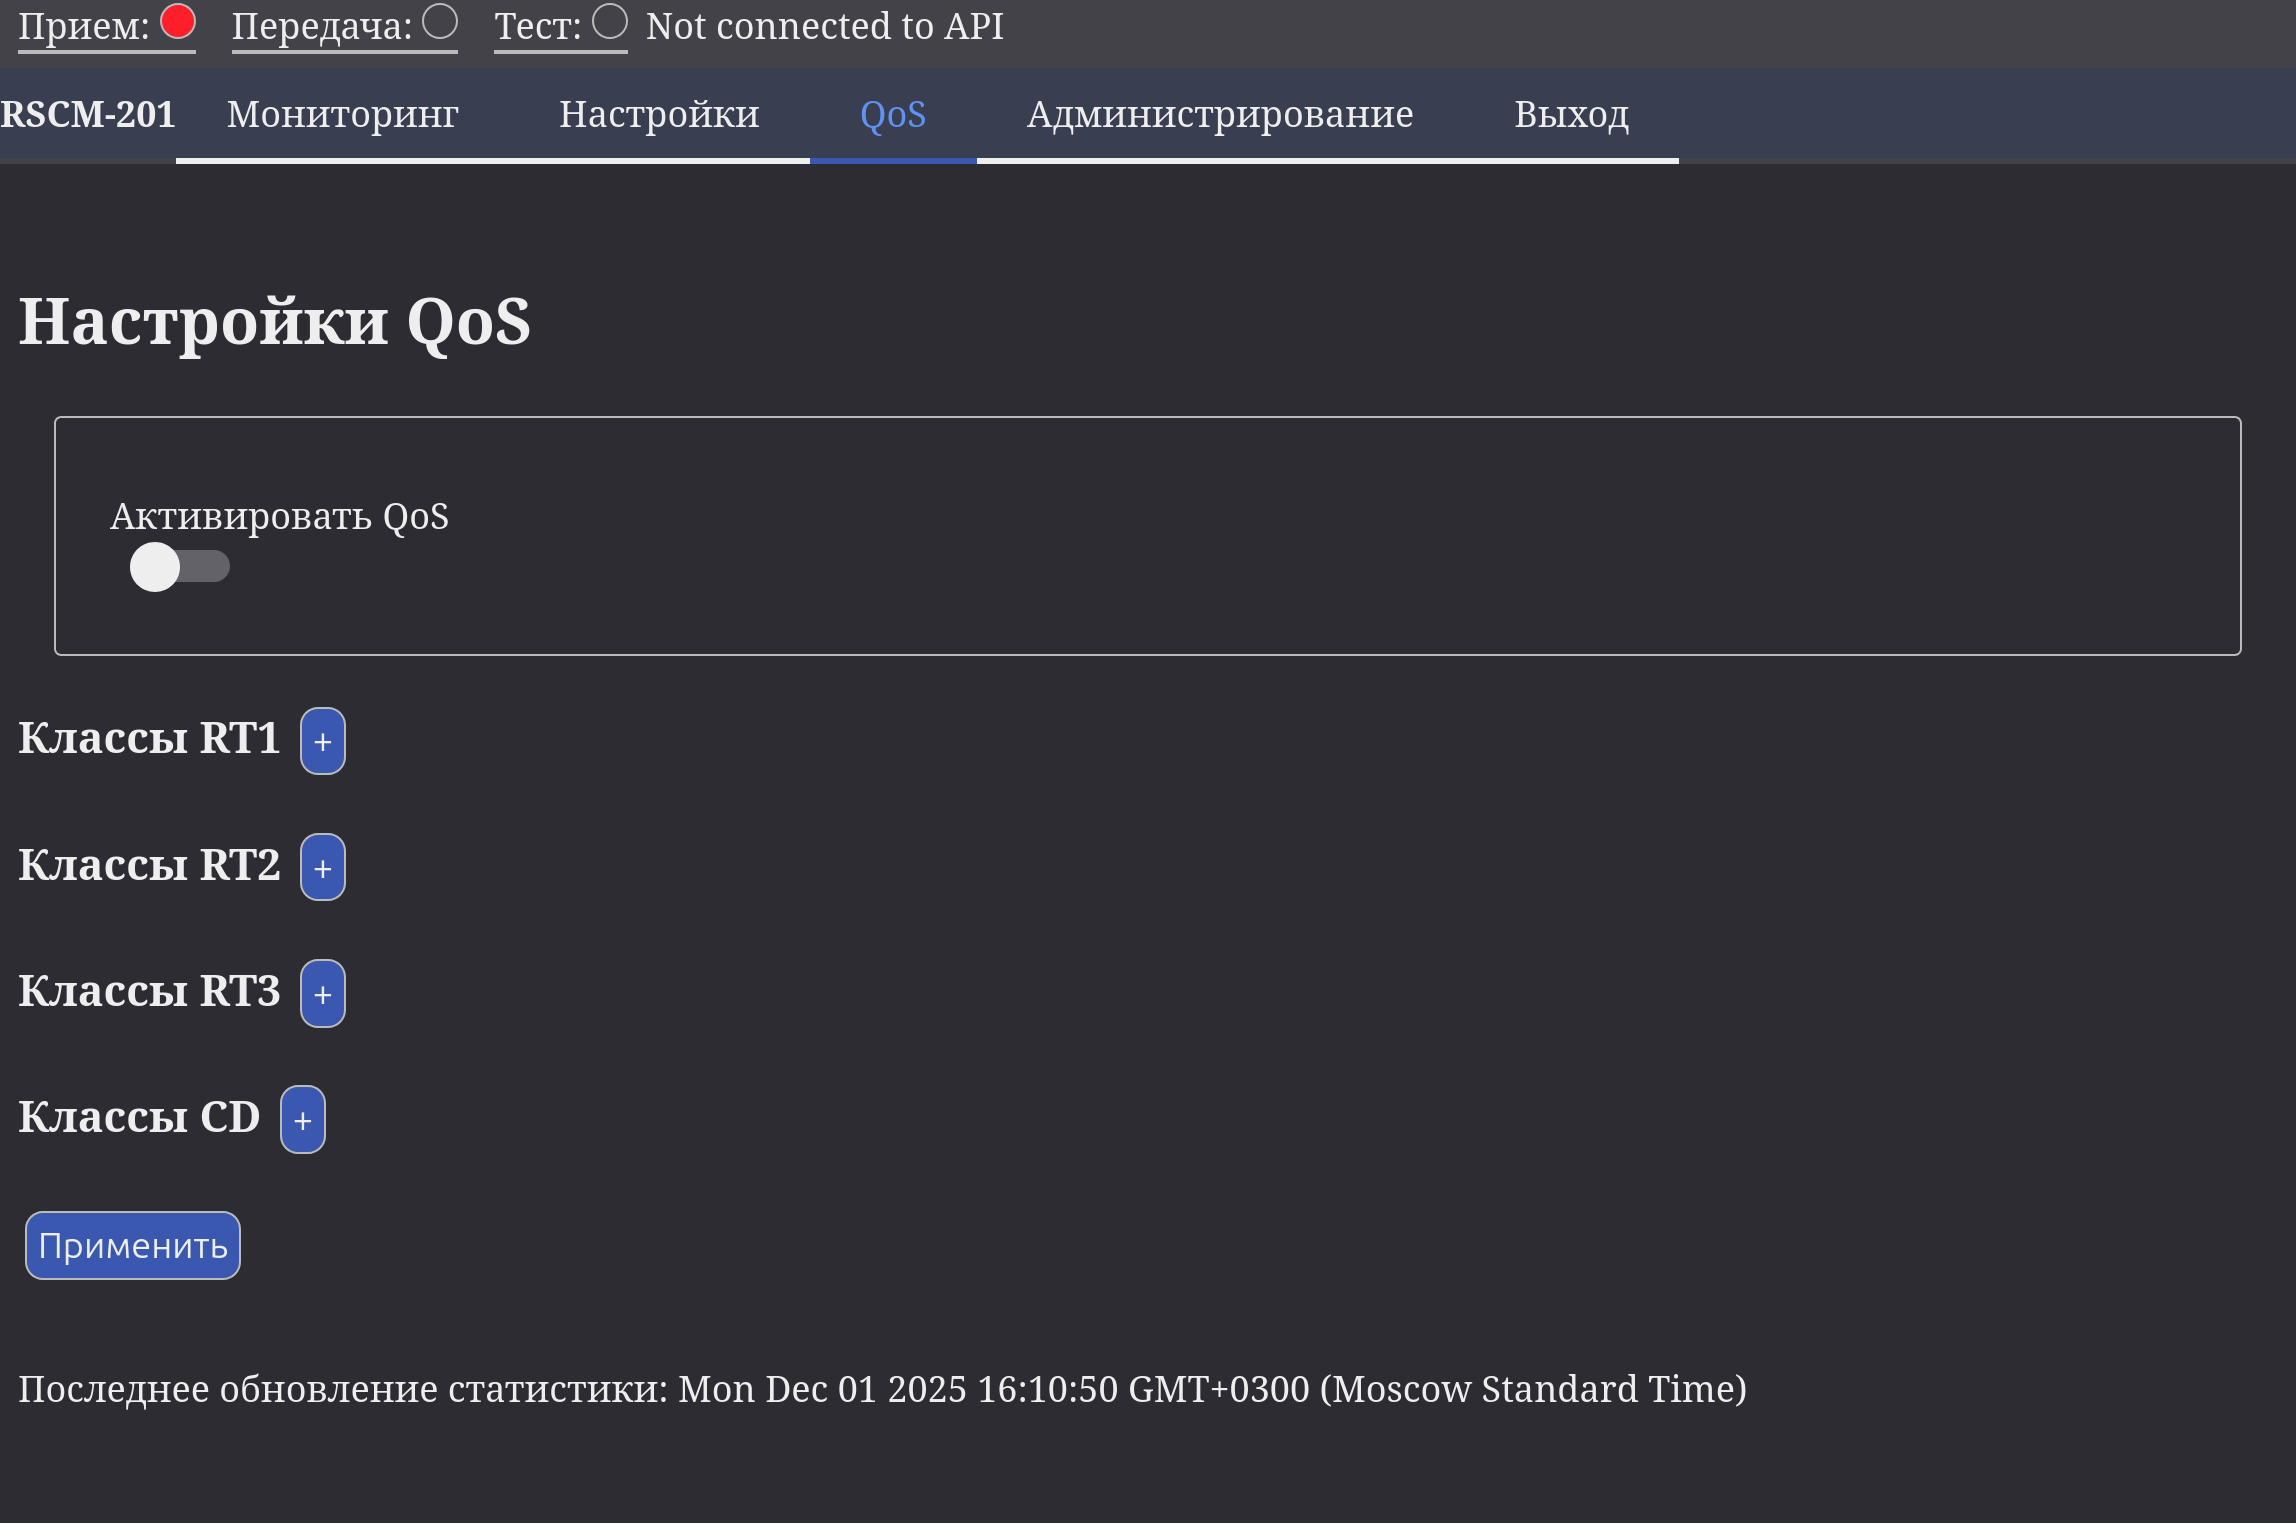Add a class to Классы RT1
The width and height of the screenshot is (2296, 1524).
(x=323, y=741)
